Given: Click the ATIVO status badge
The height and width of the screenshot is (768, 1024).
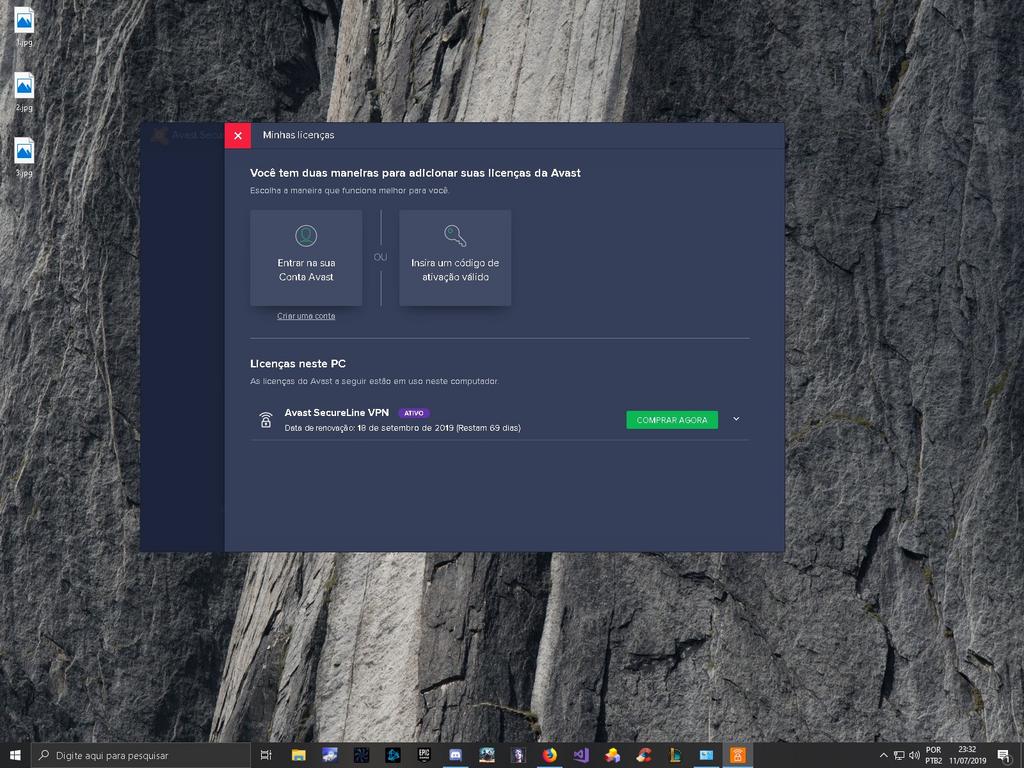Looking at the screenshot, I should [x=414, y=413].
